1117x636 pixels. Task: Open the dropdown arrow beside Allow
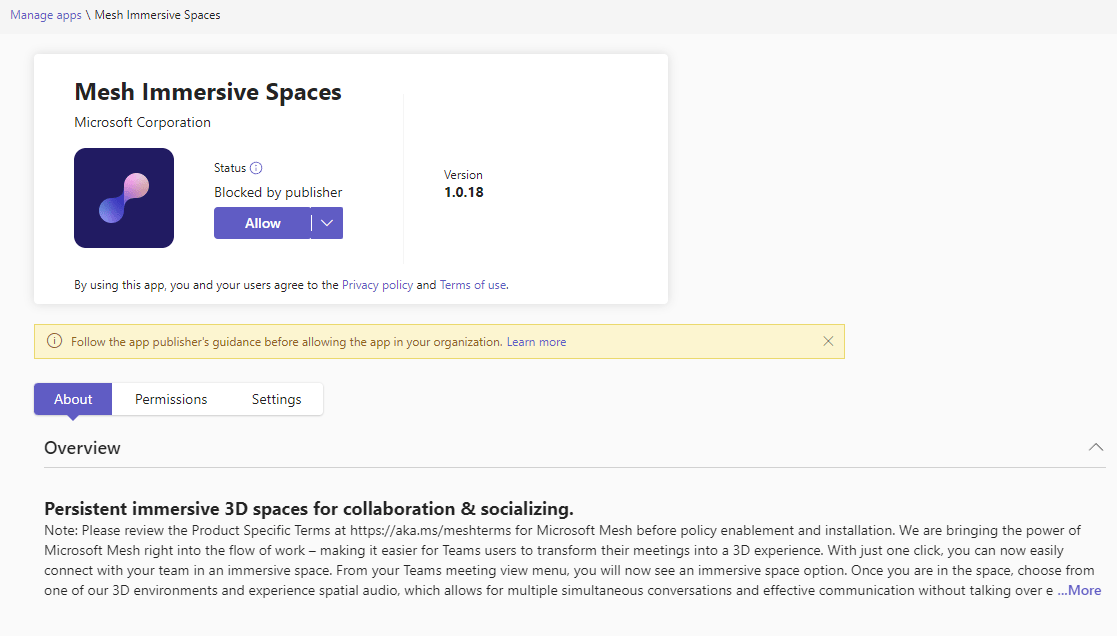coord(327,223)
